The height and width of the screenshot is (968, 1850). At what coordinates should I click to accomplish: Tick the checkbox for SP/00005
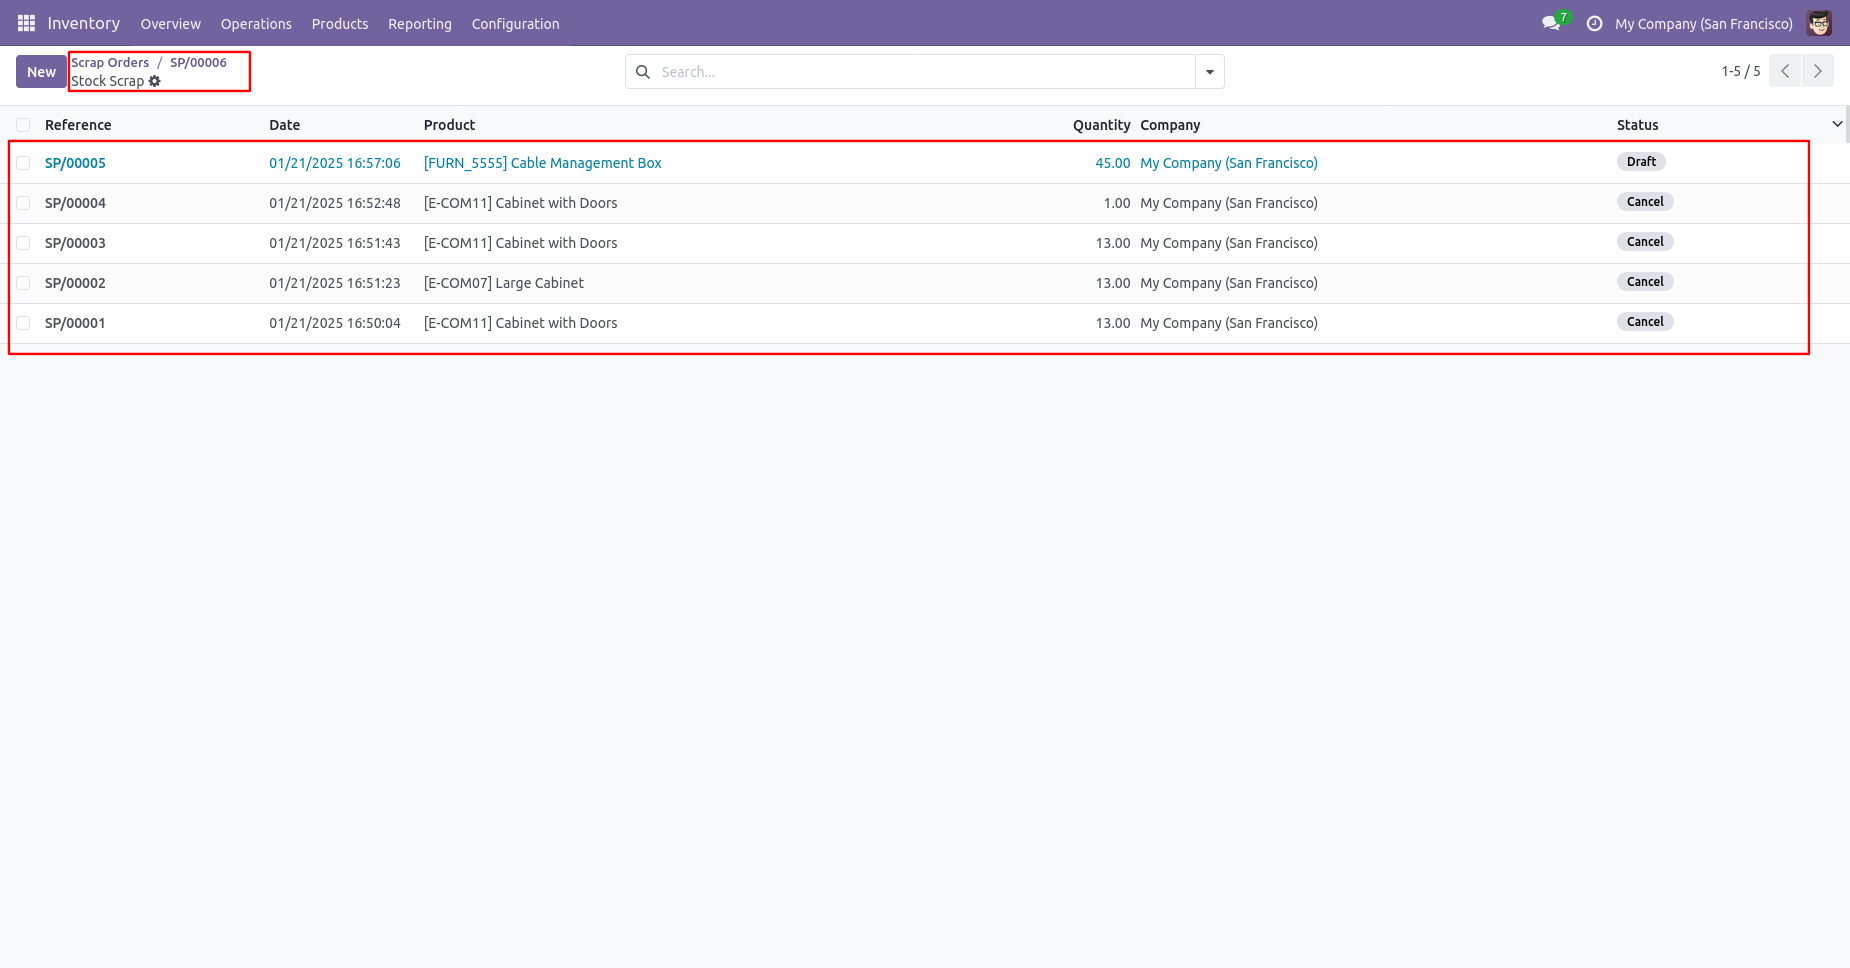pyautogui.click(x=23, y=163)
